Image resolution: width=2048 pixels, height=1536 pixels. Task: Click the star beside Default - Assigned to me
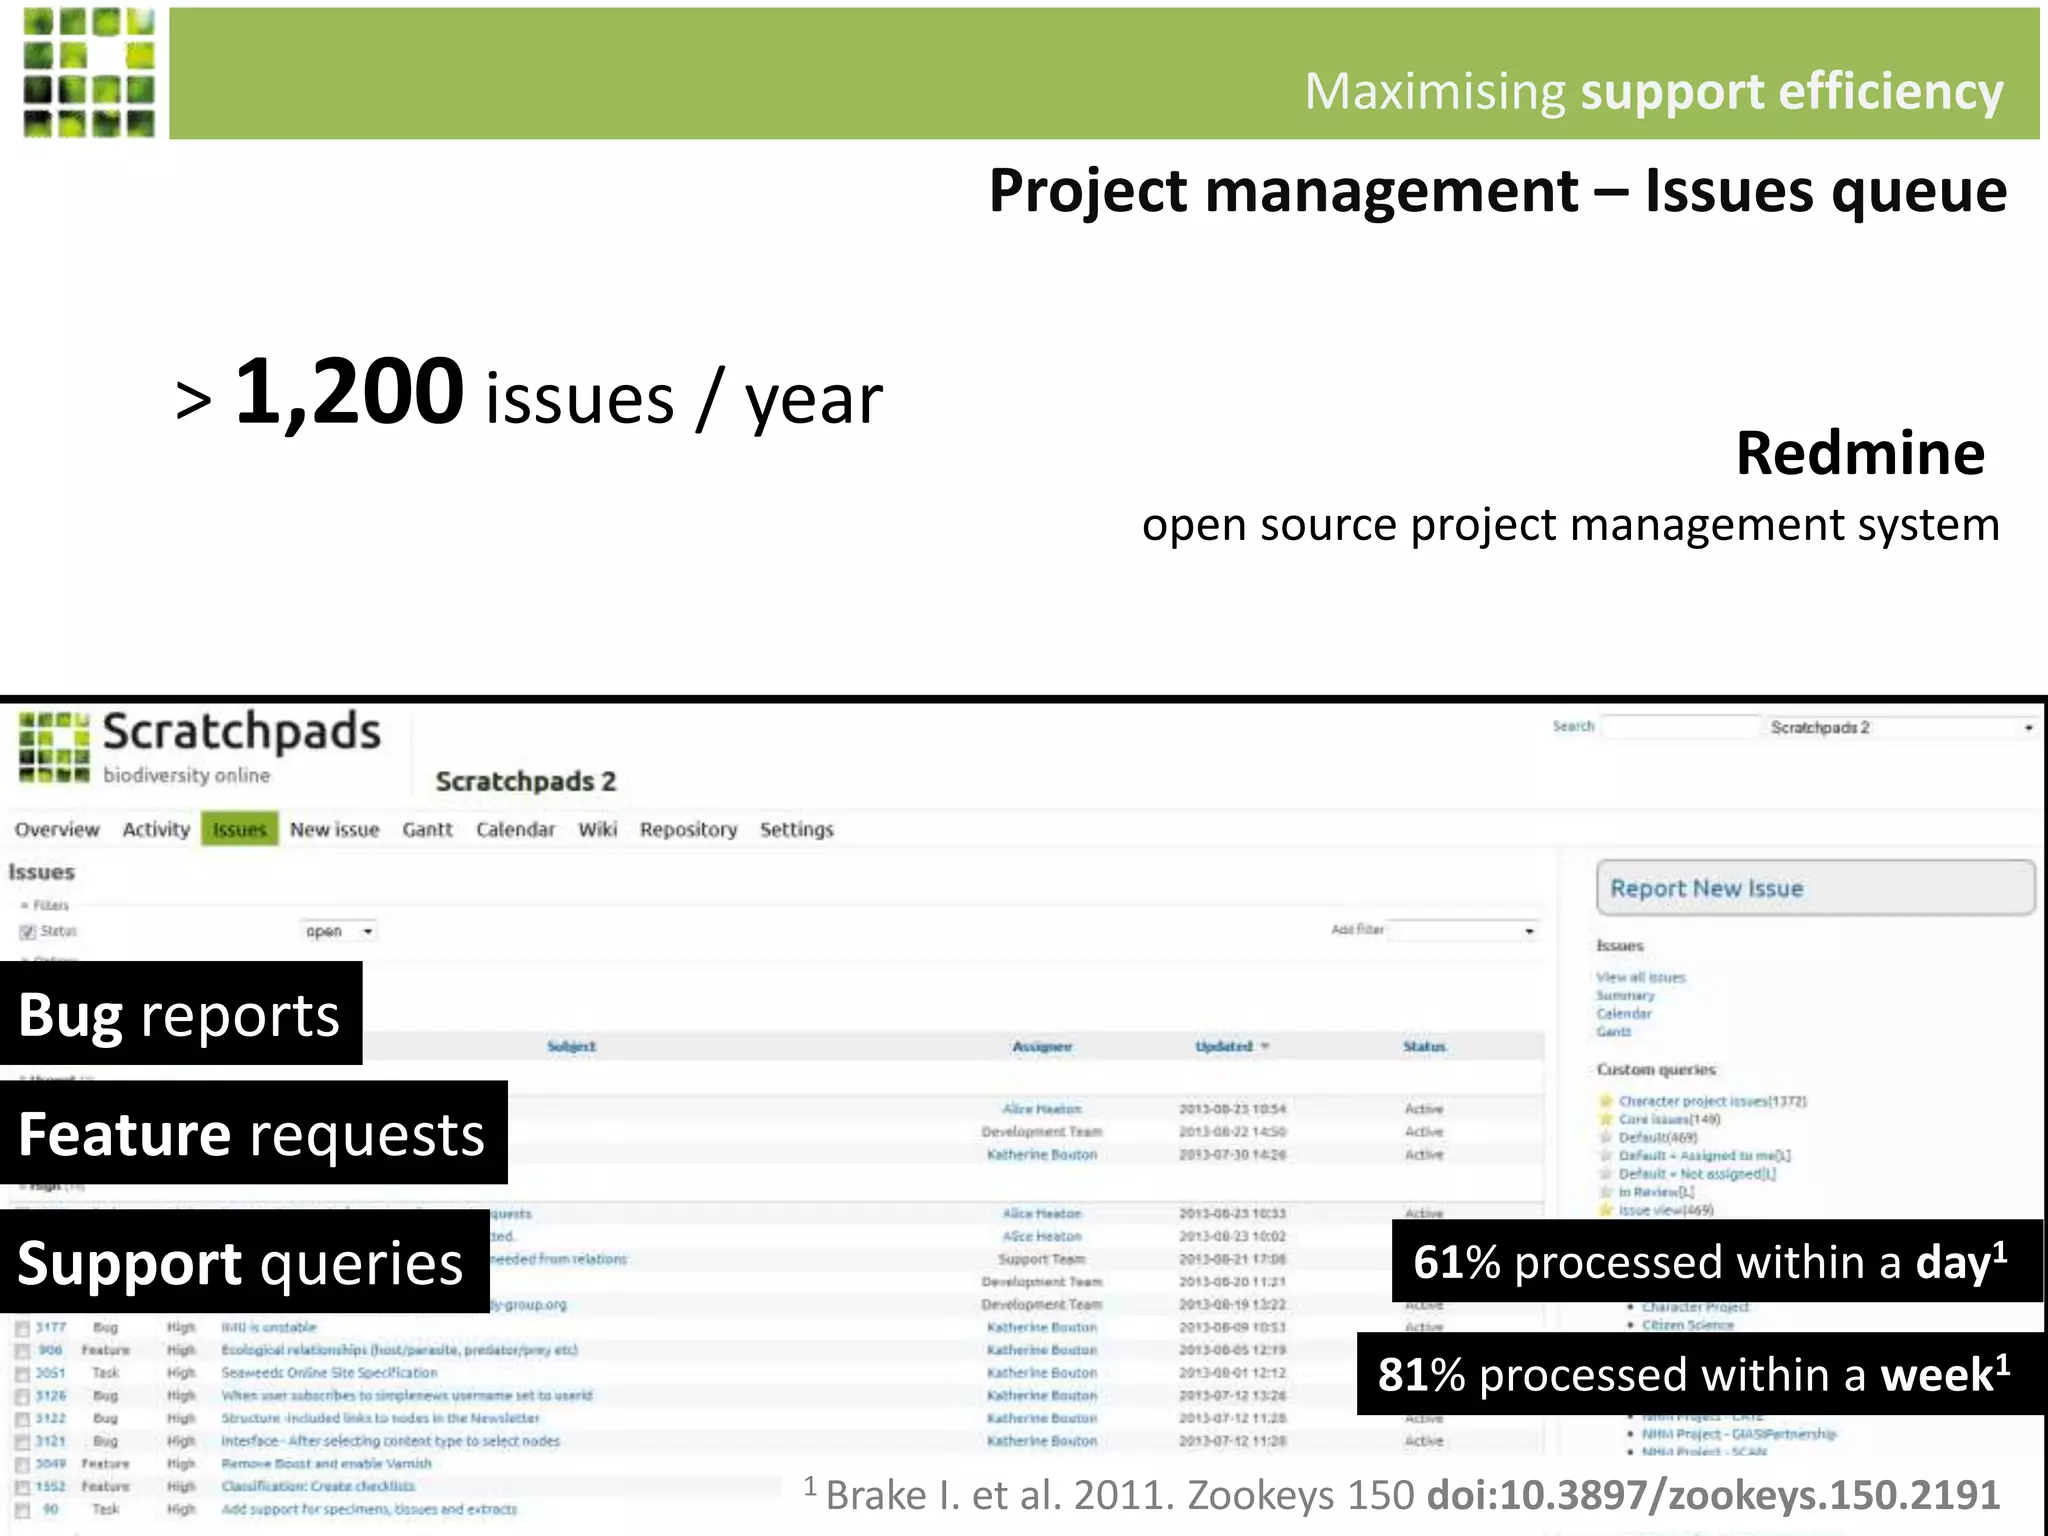1606,1155
